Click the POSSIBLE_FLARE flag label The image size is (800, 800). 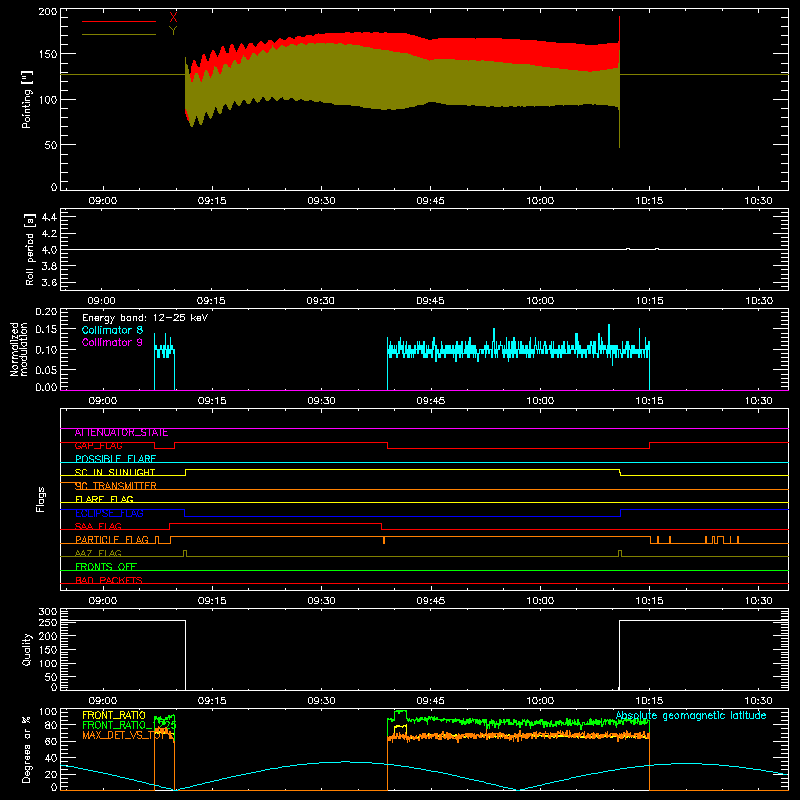pos(115,459)
